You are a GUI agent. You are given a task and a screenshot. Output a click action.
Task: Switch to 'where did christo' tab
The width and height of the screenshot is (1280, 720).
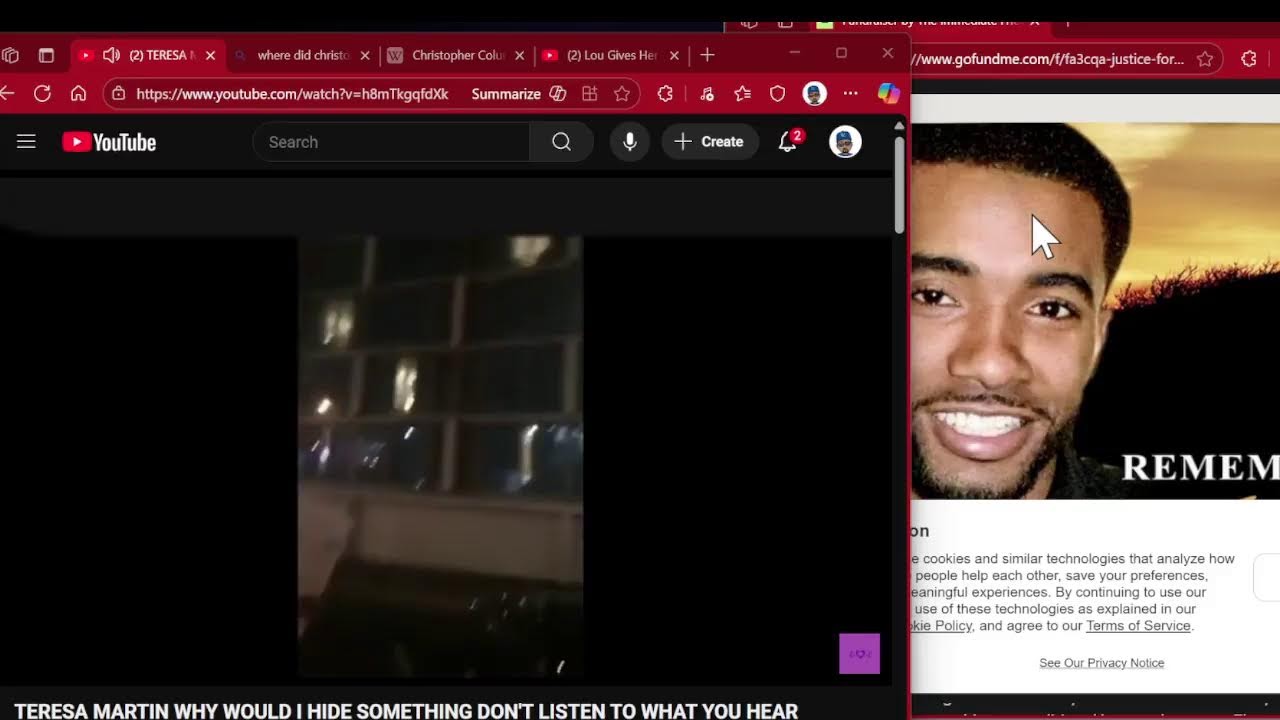(302, 55)
